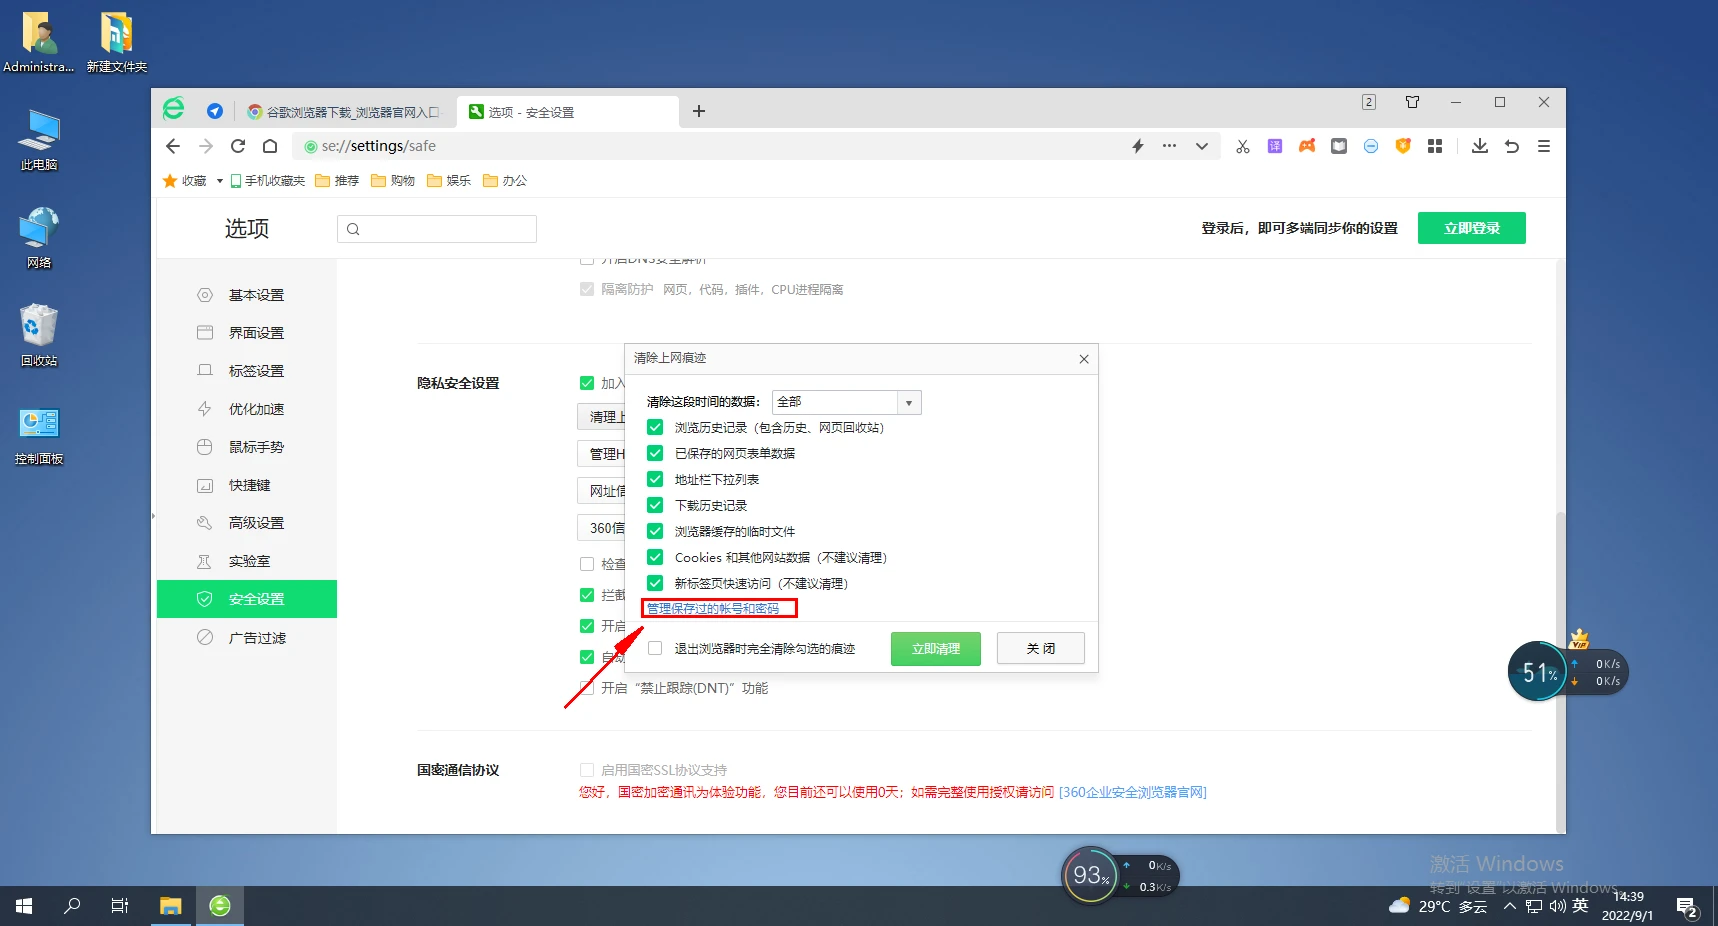Screen dimensions: 1718x926
Task: Check 退出浏览器时完全清除勾选的痕迹 checkbox
Action: (655, 648)
